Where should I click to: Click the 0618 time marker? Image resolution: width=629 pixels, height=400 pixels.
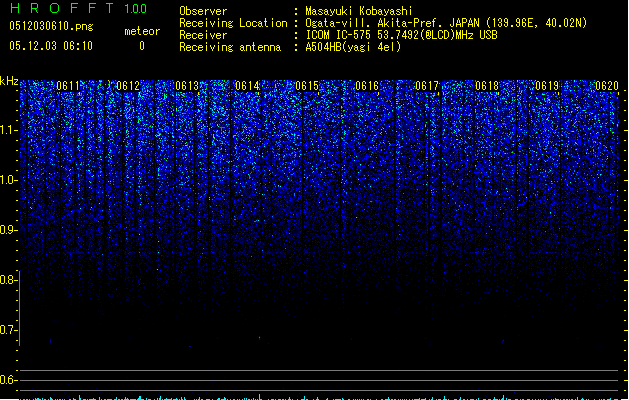coord(487,86)
